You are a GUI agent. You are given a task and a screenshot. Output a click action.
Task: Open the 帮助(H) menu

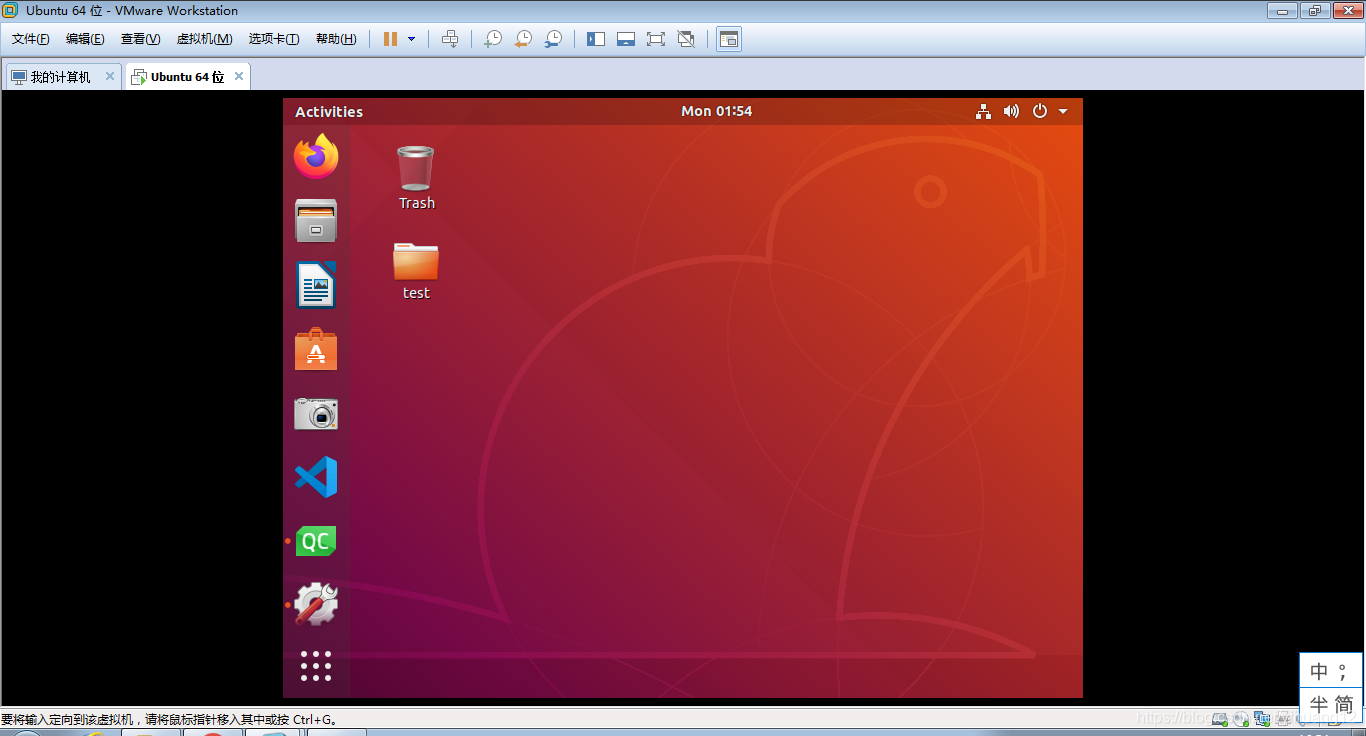[336, 39]
